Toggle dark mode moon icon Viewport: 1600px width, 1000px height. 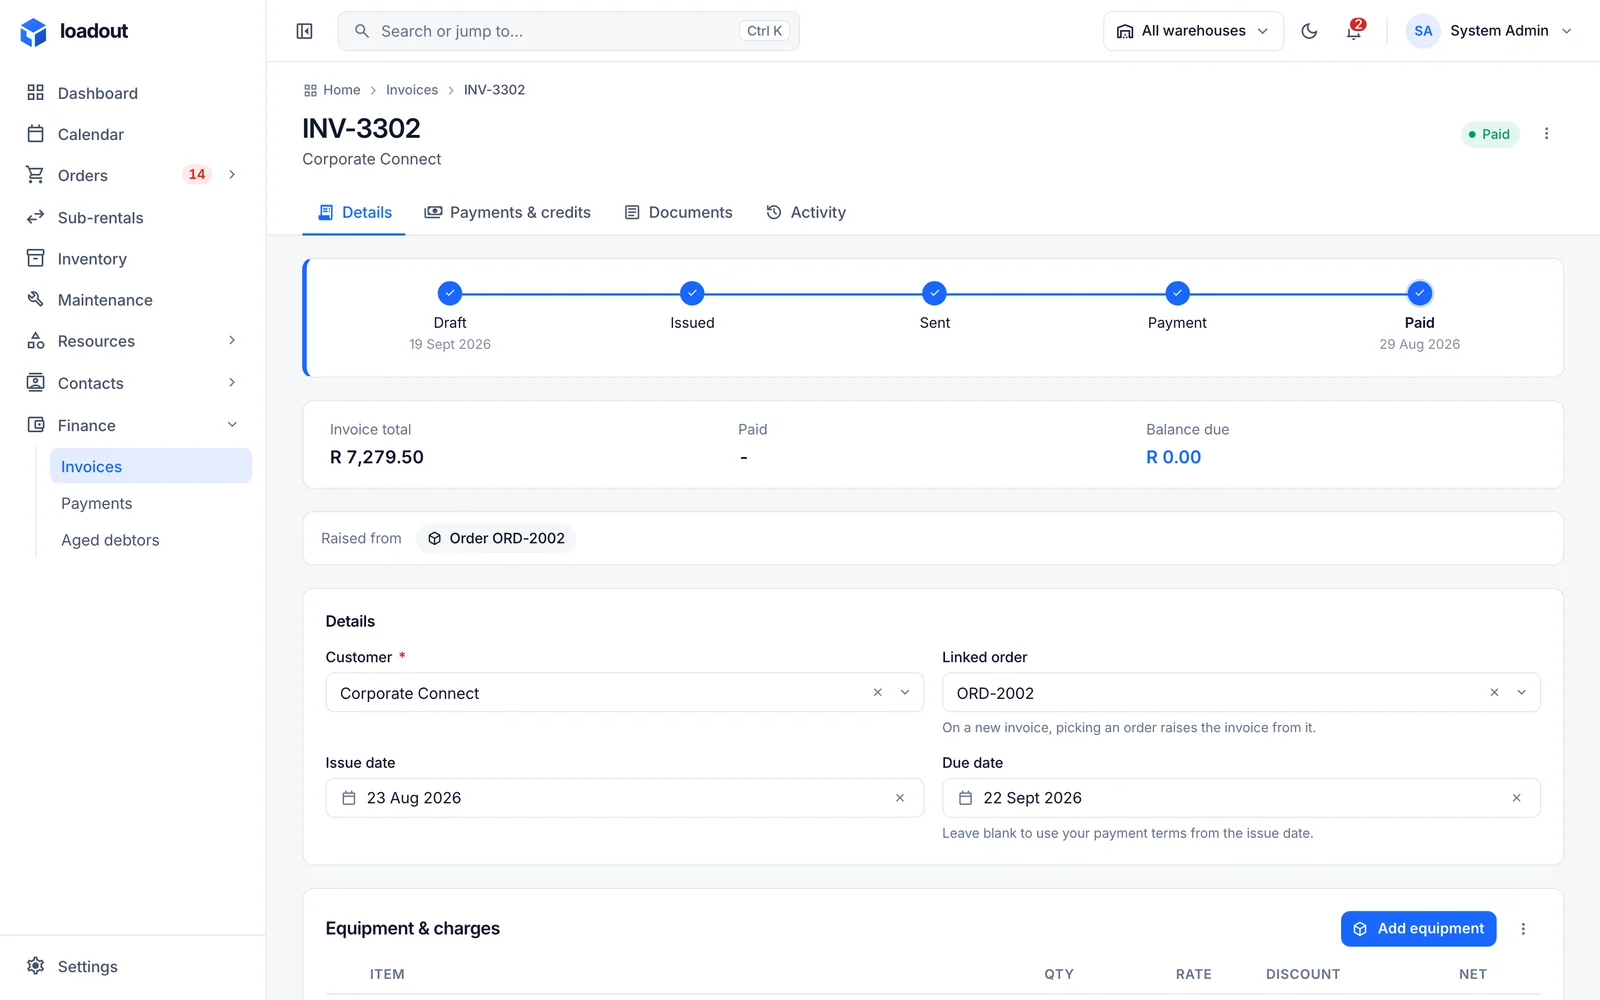pos(1309,31)
